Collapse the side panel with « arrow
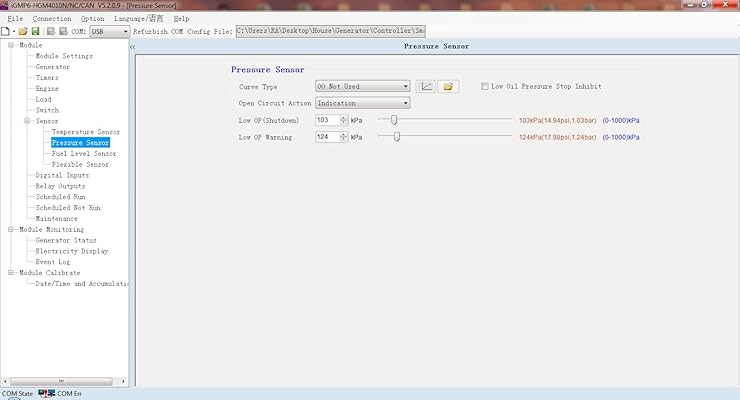 click(133, 47)
